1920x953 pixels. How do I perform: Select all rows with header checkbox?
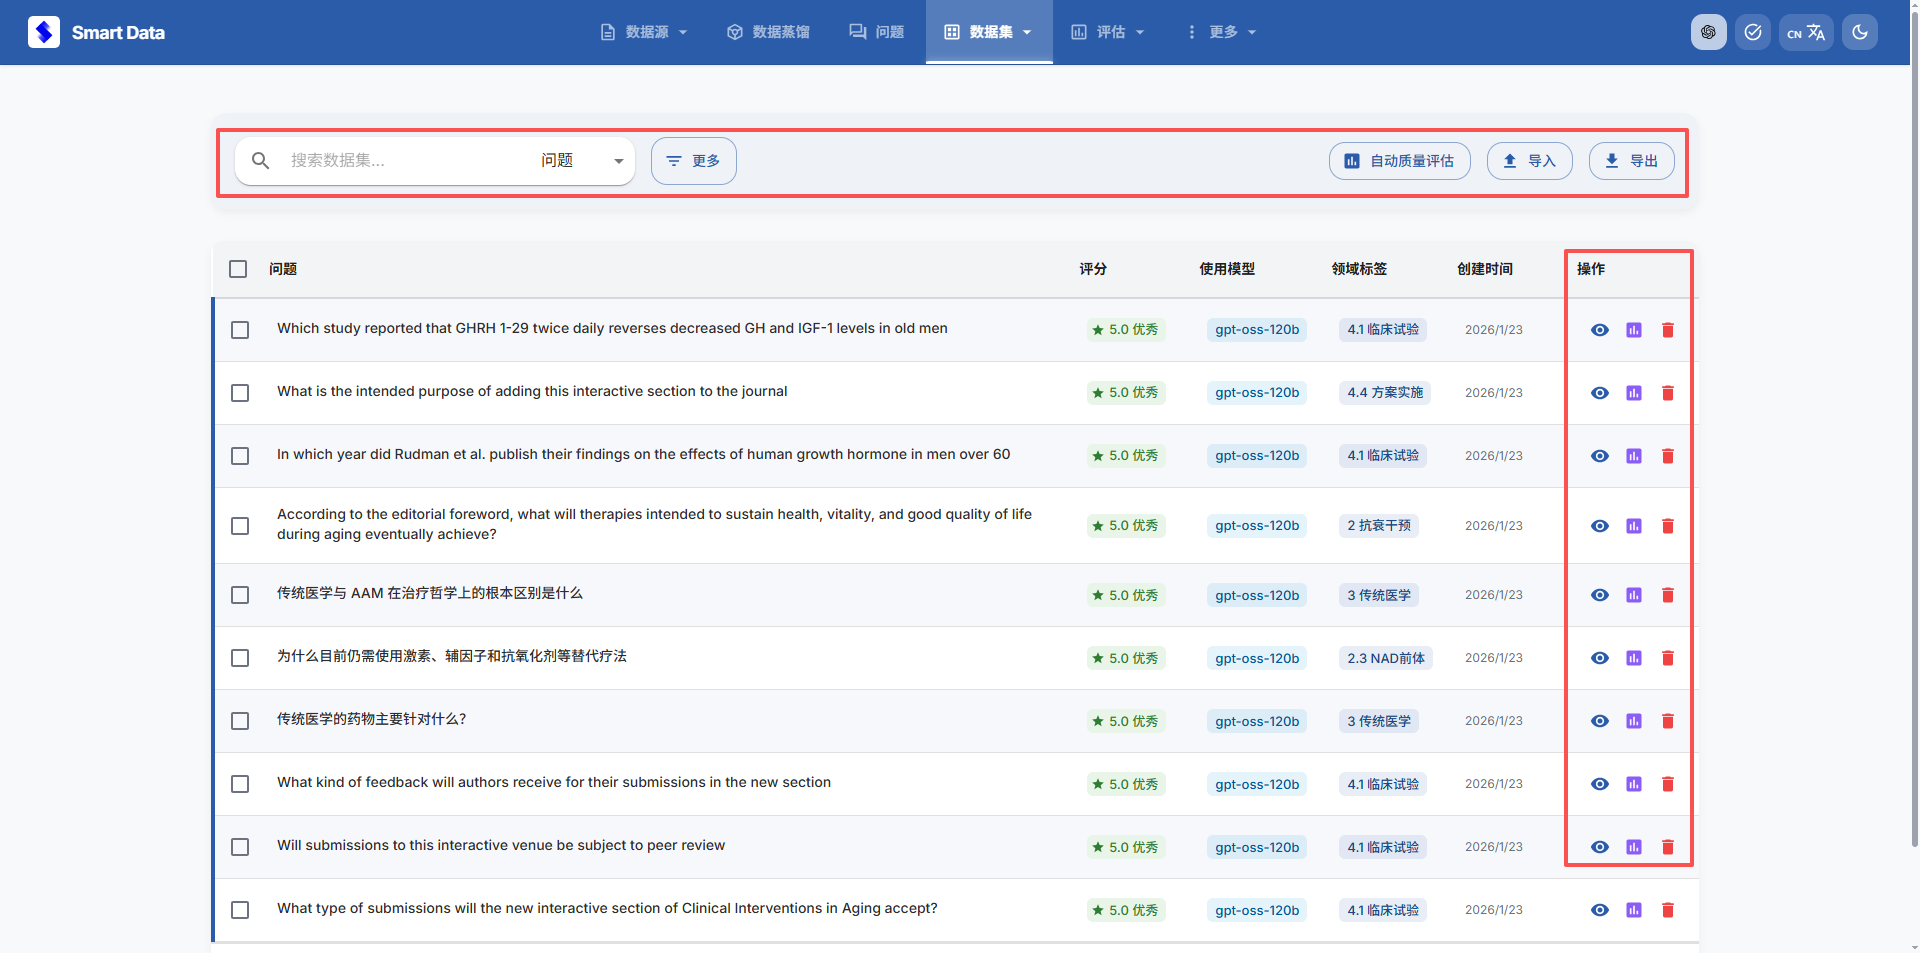(x=238, y=269)
